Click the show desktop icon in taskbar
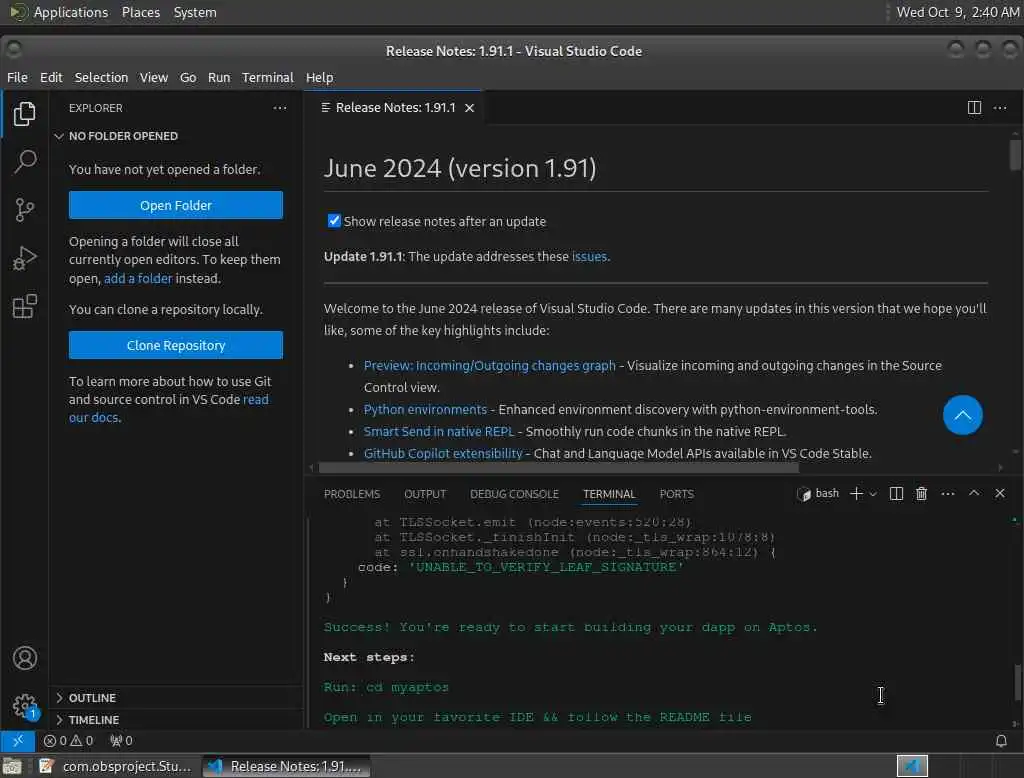1024x778 pixels. (12, 766)
